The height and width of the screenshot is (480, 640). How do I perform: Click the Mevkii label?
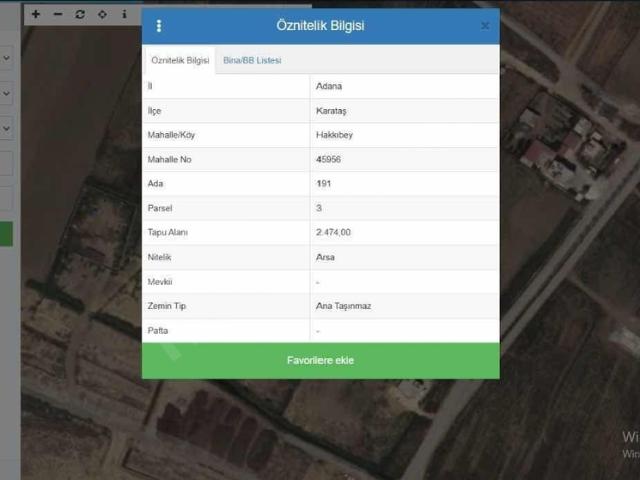(160, 282)
